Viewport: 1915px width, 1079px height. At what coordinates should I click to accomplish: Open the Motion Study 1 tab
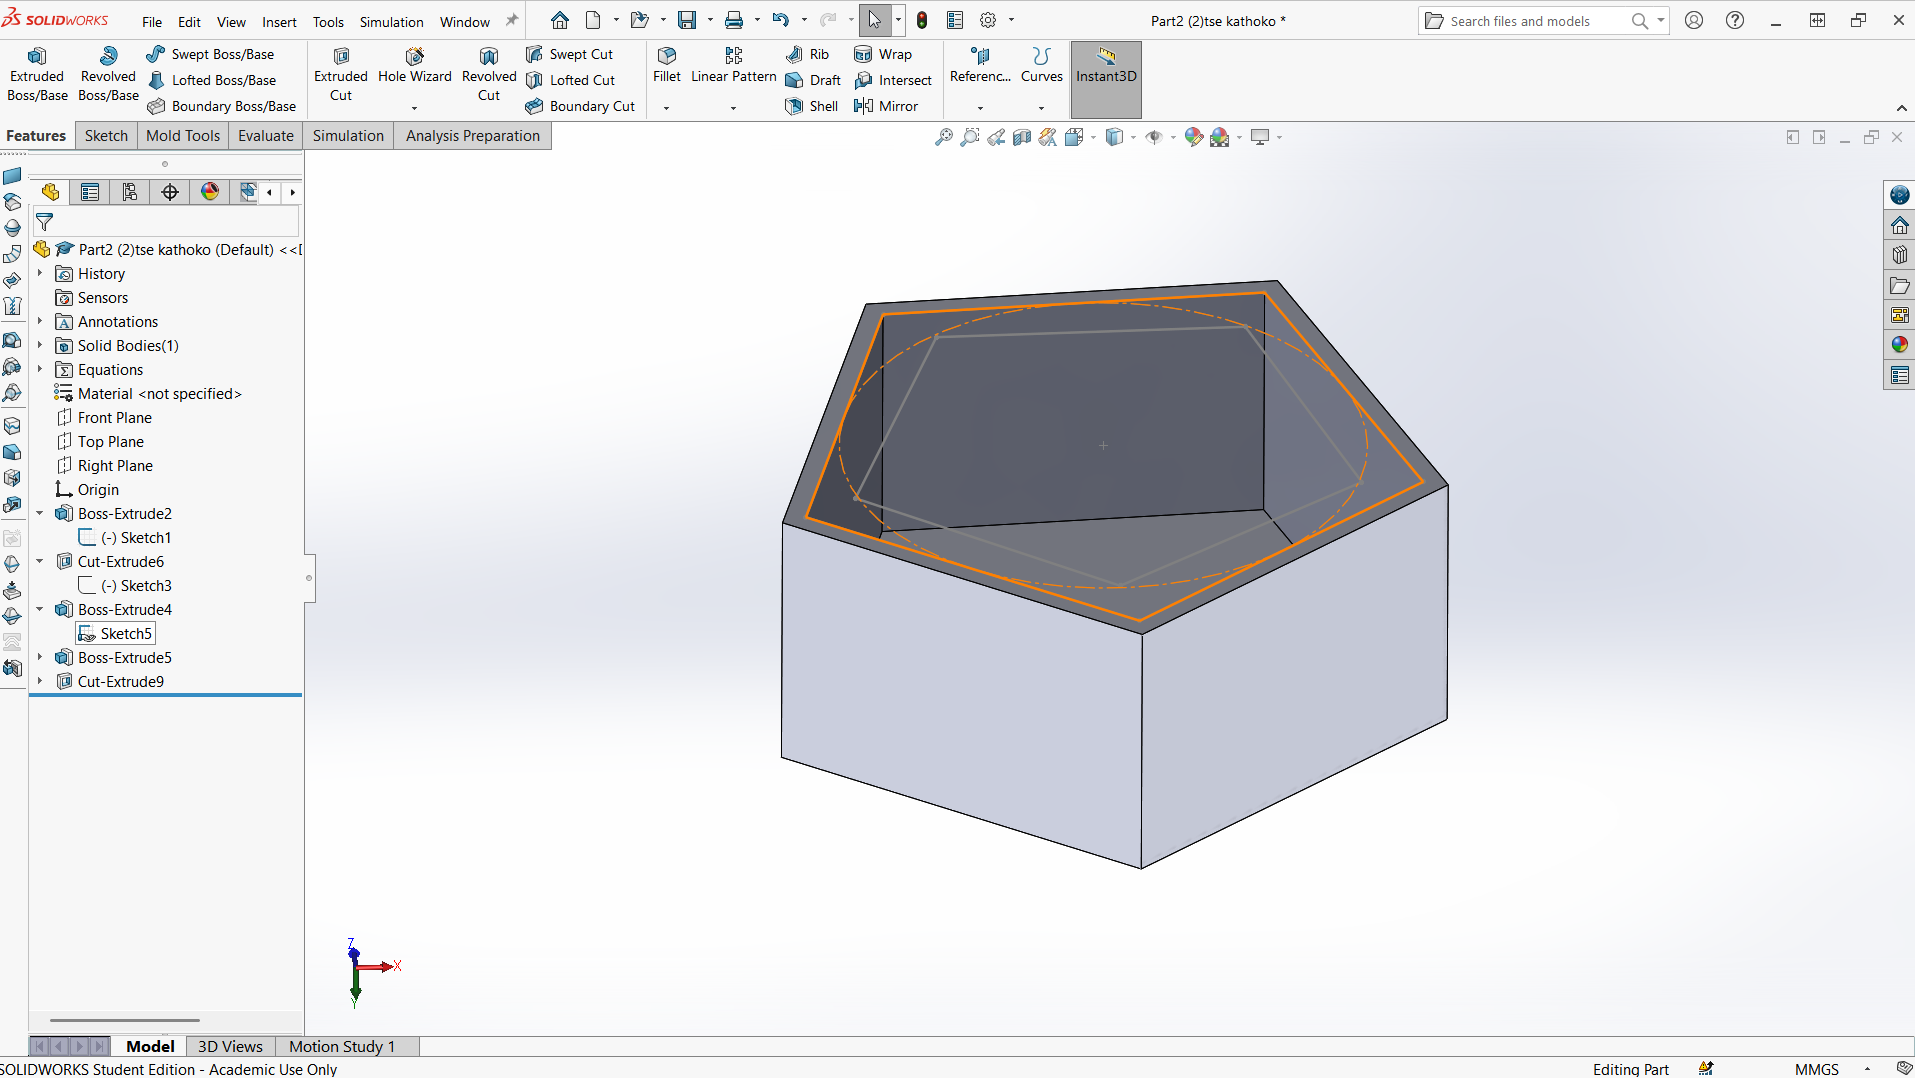[x=342, y=1046]
